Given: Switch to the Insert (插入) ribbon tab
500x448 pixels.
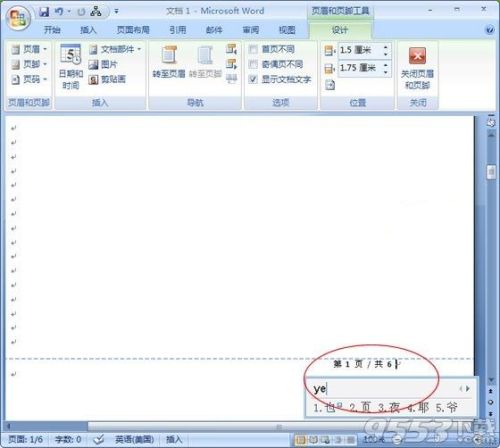Looking at the screenshot, I should click(88, 30).
